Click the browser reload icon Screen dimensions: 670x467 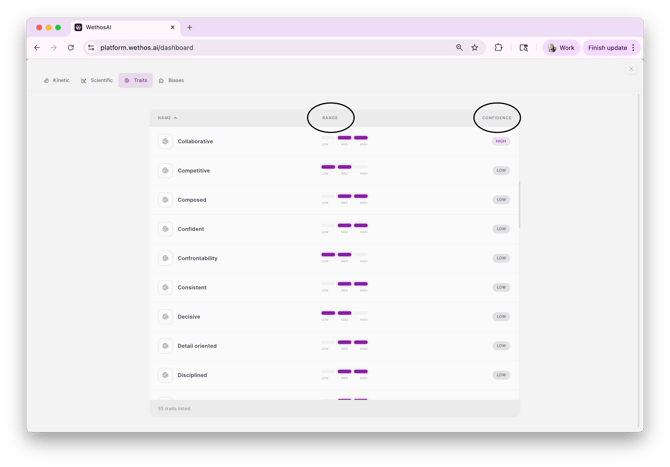click(71, 48)
